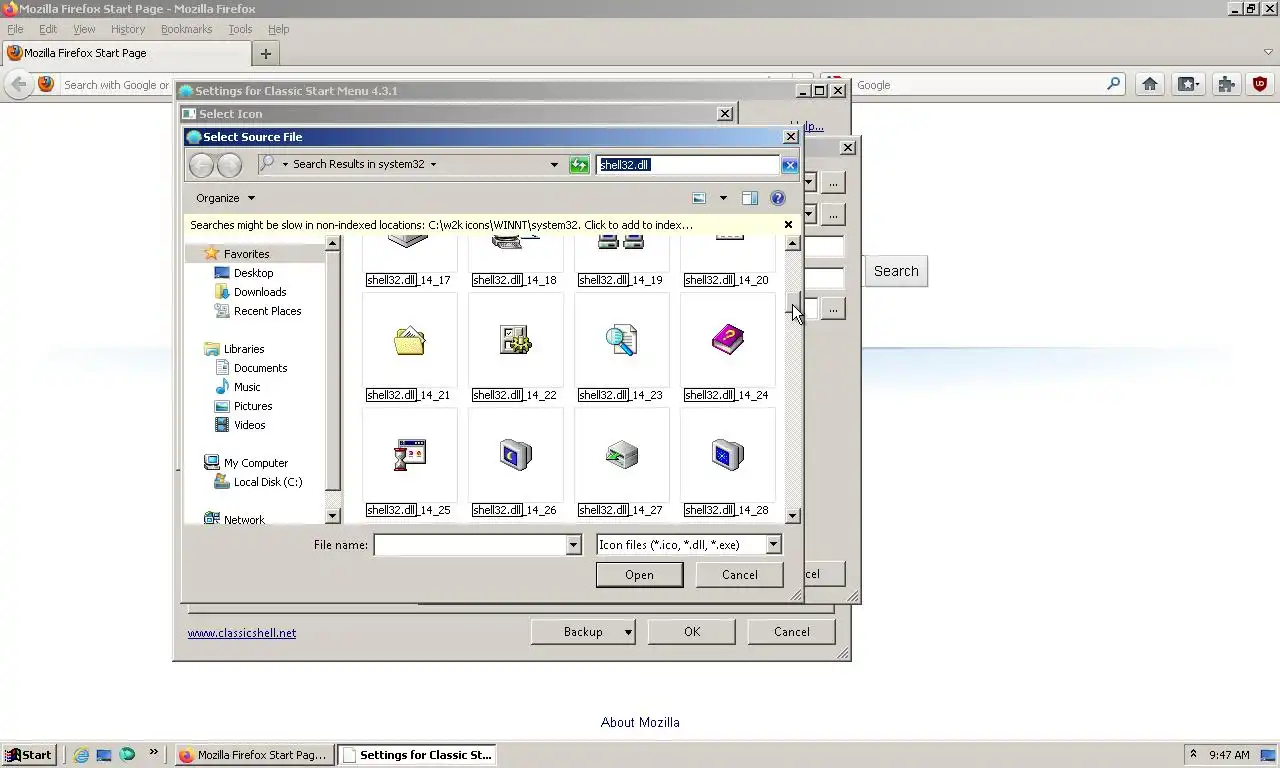Click the Firefox Home toolbar icon
The width and height of the screenshot is (1280, 768).
pyautogui.click(x=1150, y=85)
